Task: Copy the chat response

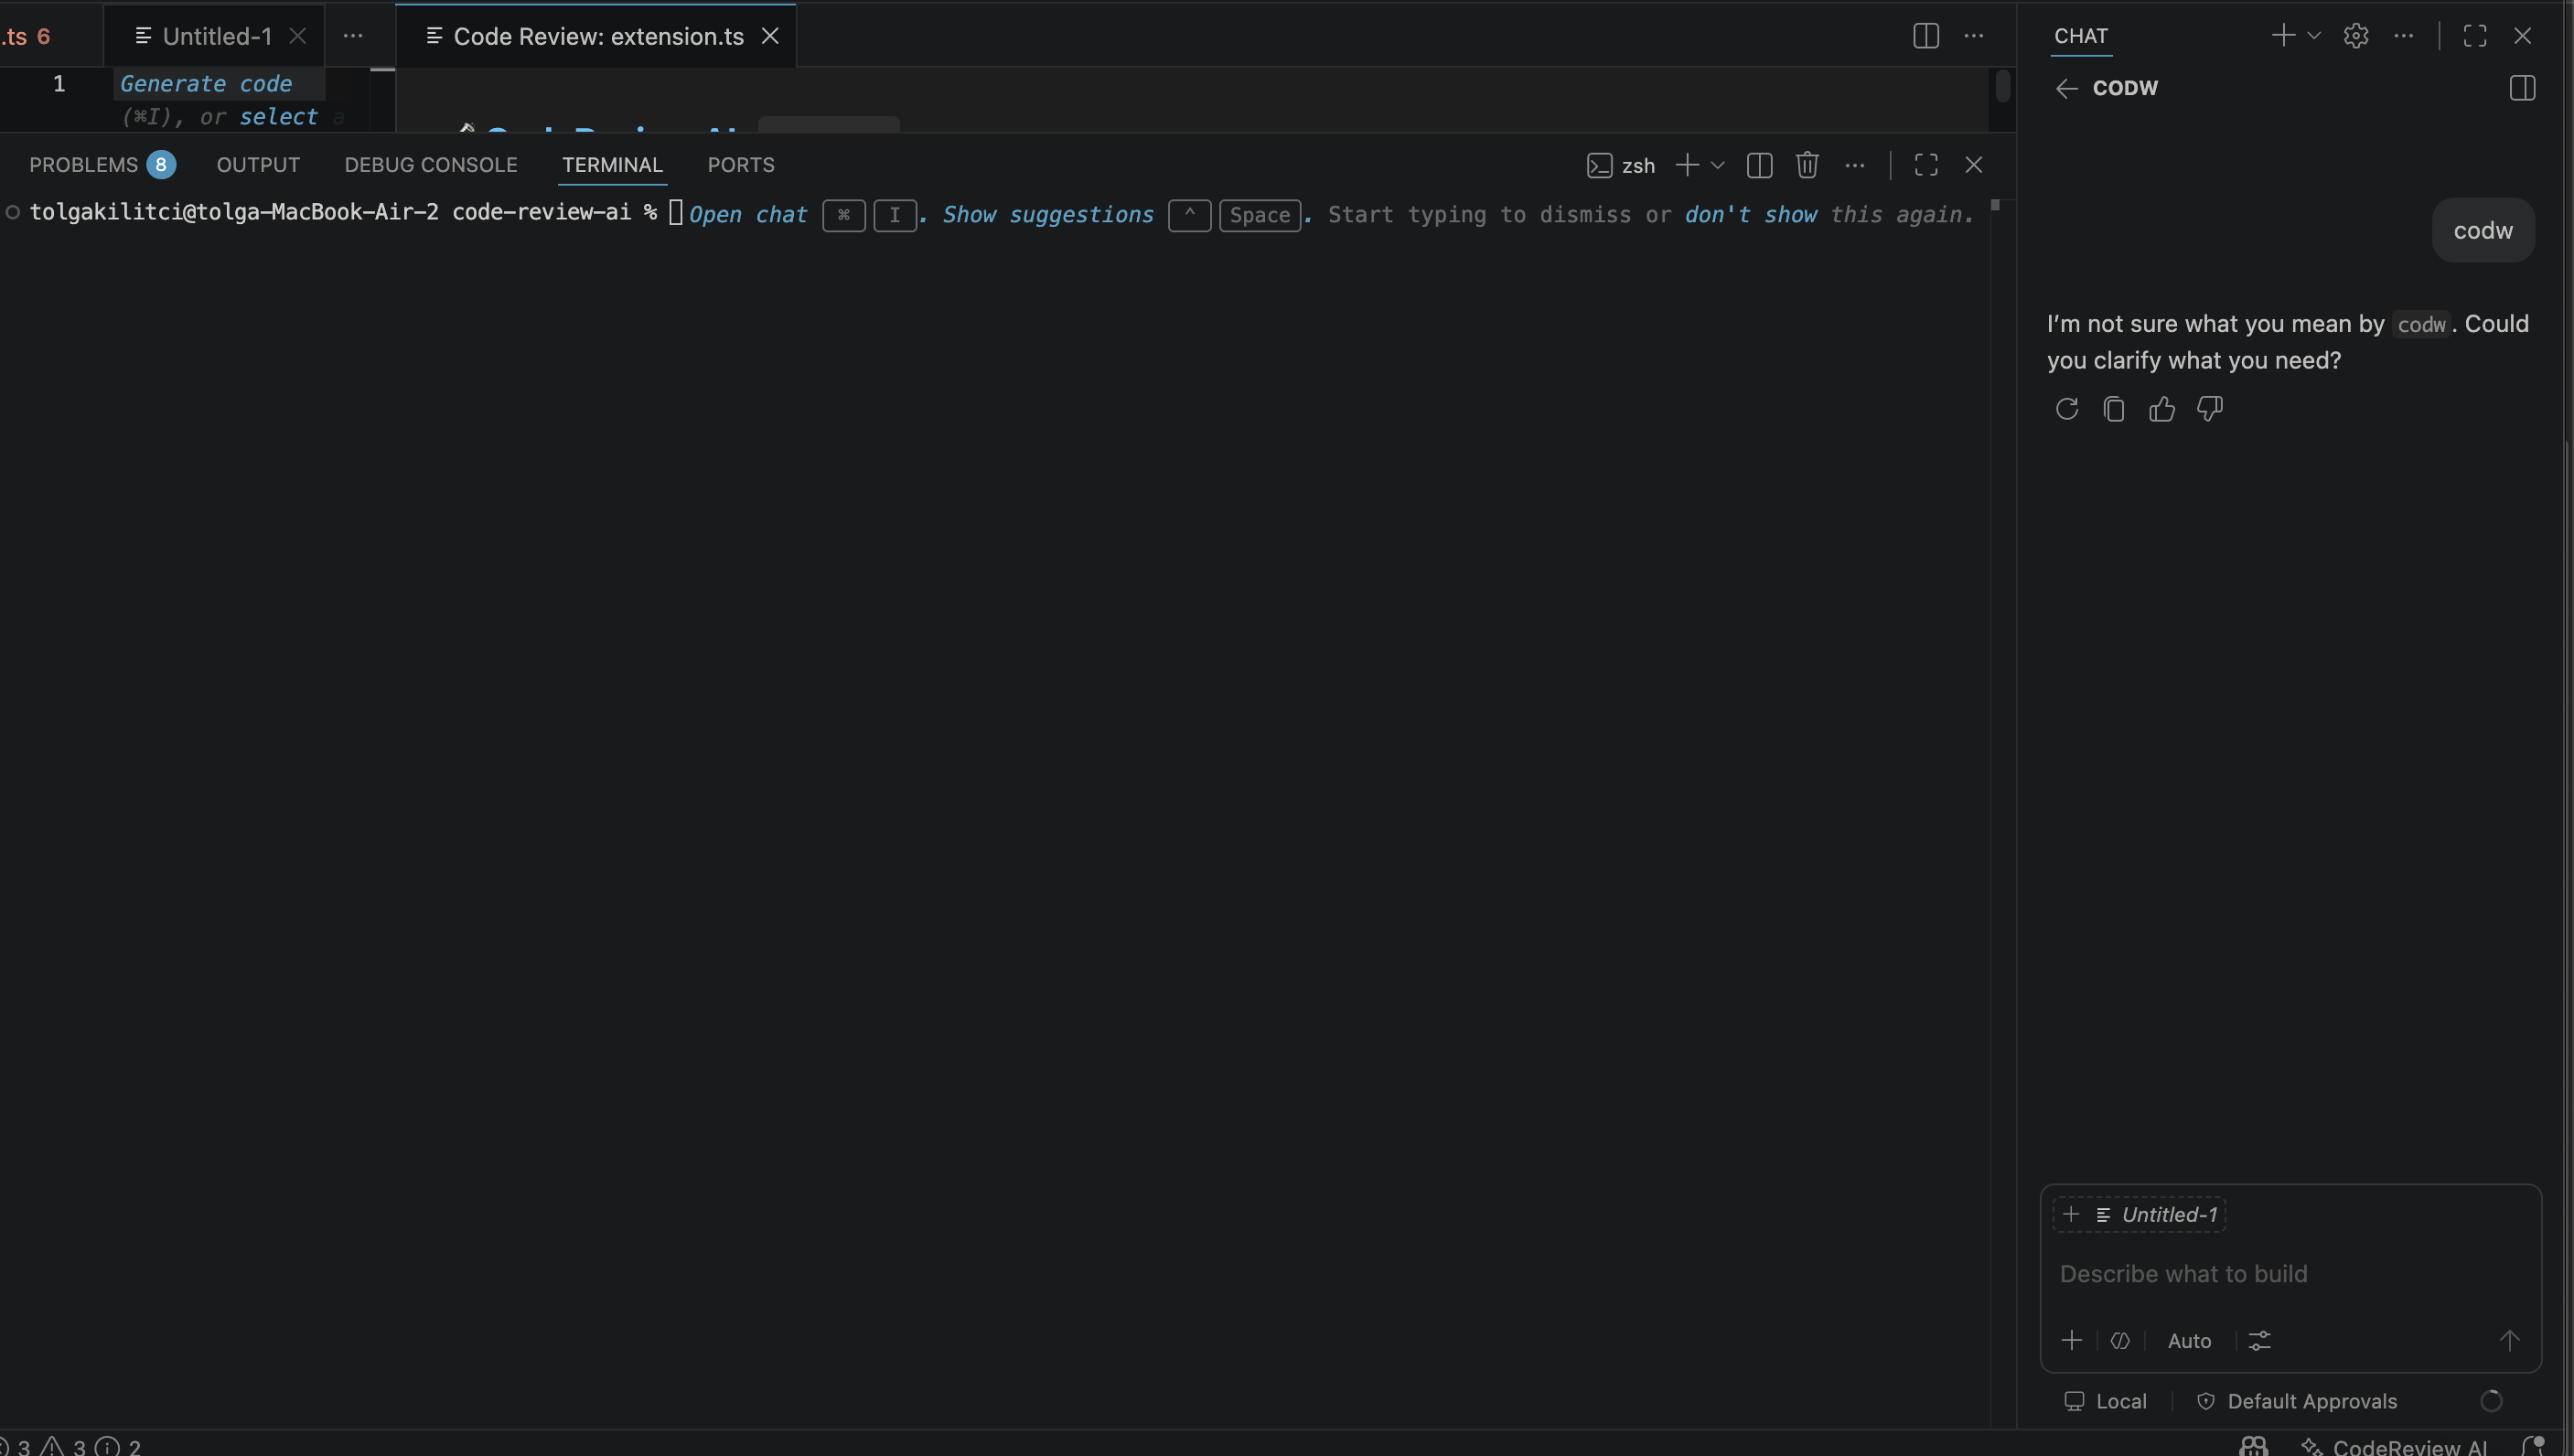Action: click(x=2114, y=409)
